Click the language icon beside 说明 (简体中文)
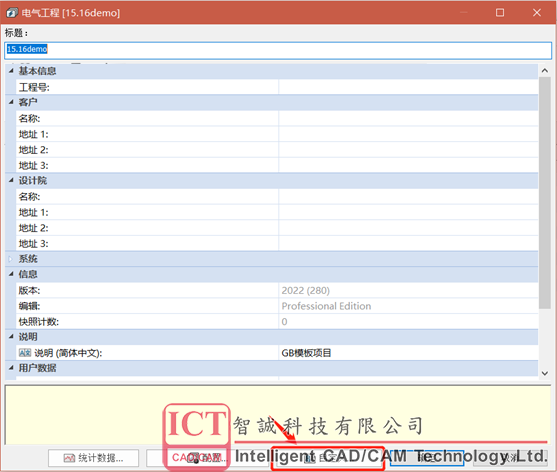The image size is (557, 472). coord(25,353)
